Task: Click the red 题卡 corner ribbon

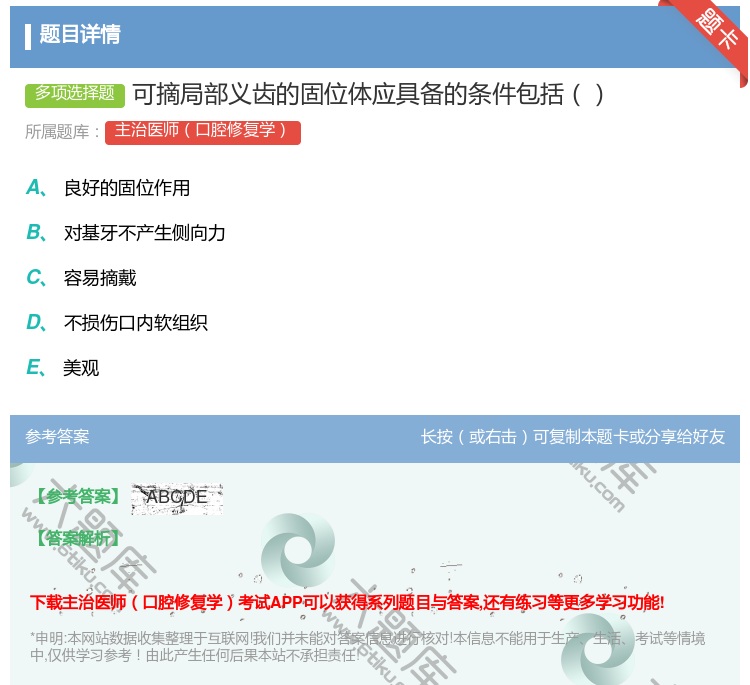Action: (715, 33)
